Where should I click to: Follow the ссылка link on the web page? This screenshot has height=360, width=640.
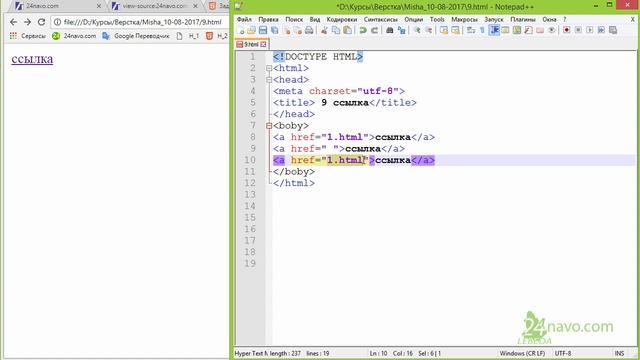click(x=32, y=59)
